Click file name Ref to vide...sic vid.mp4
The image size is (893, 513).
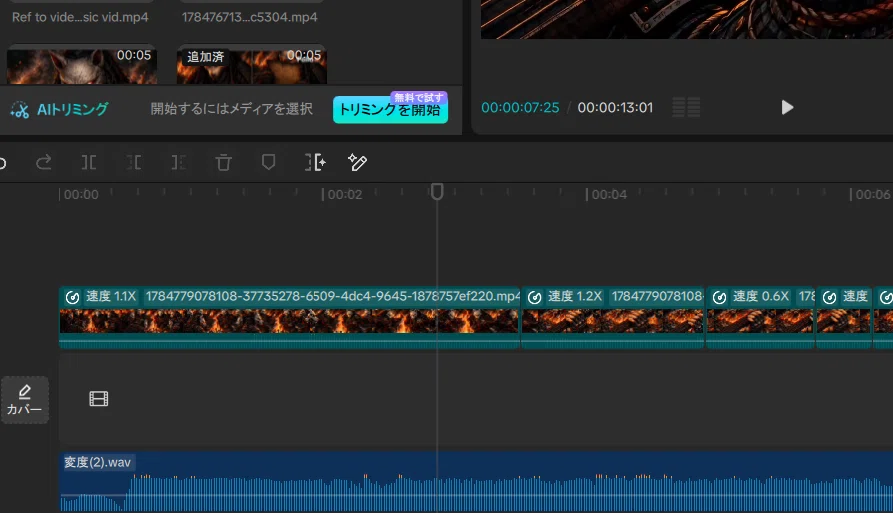coord(80,17)
